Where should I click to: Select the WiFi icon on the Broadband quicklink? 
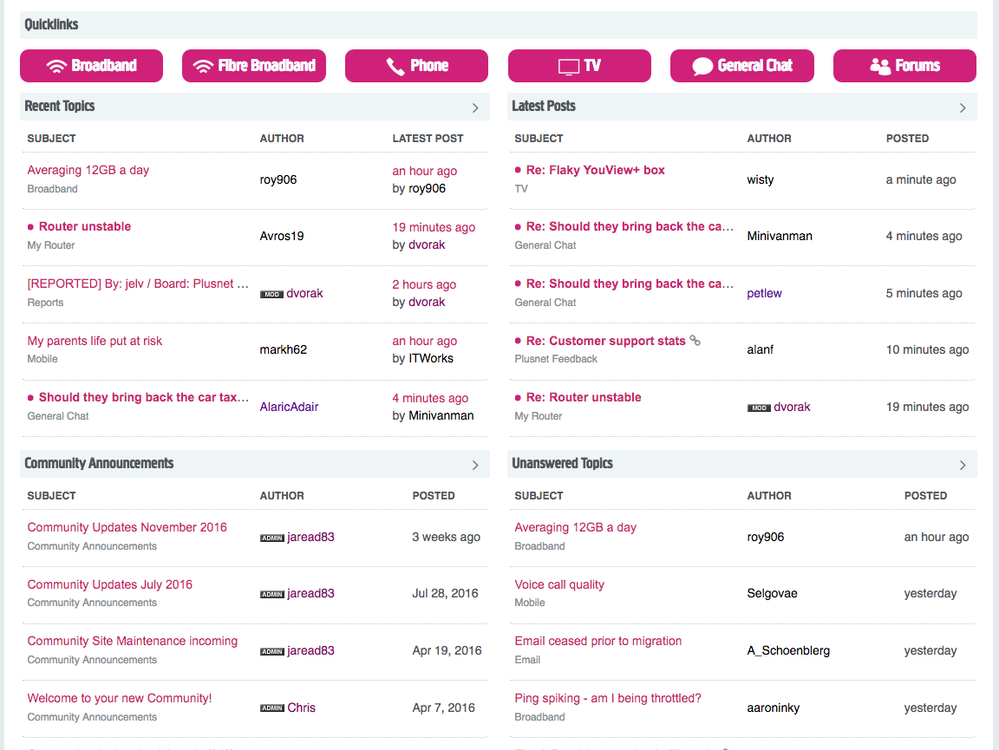56,65
